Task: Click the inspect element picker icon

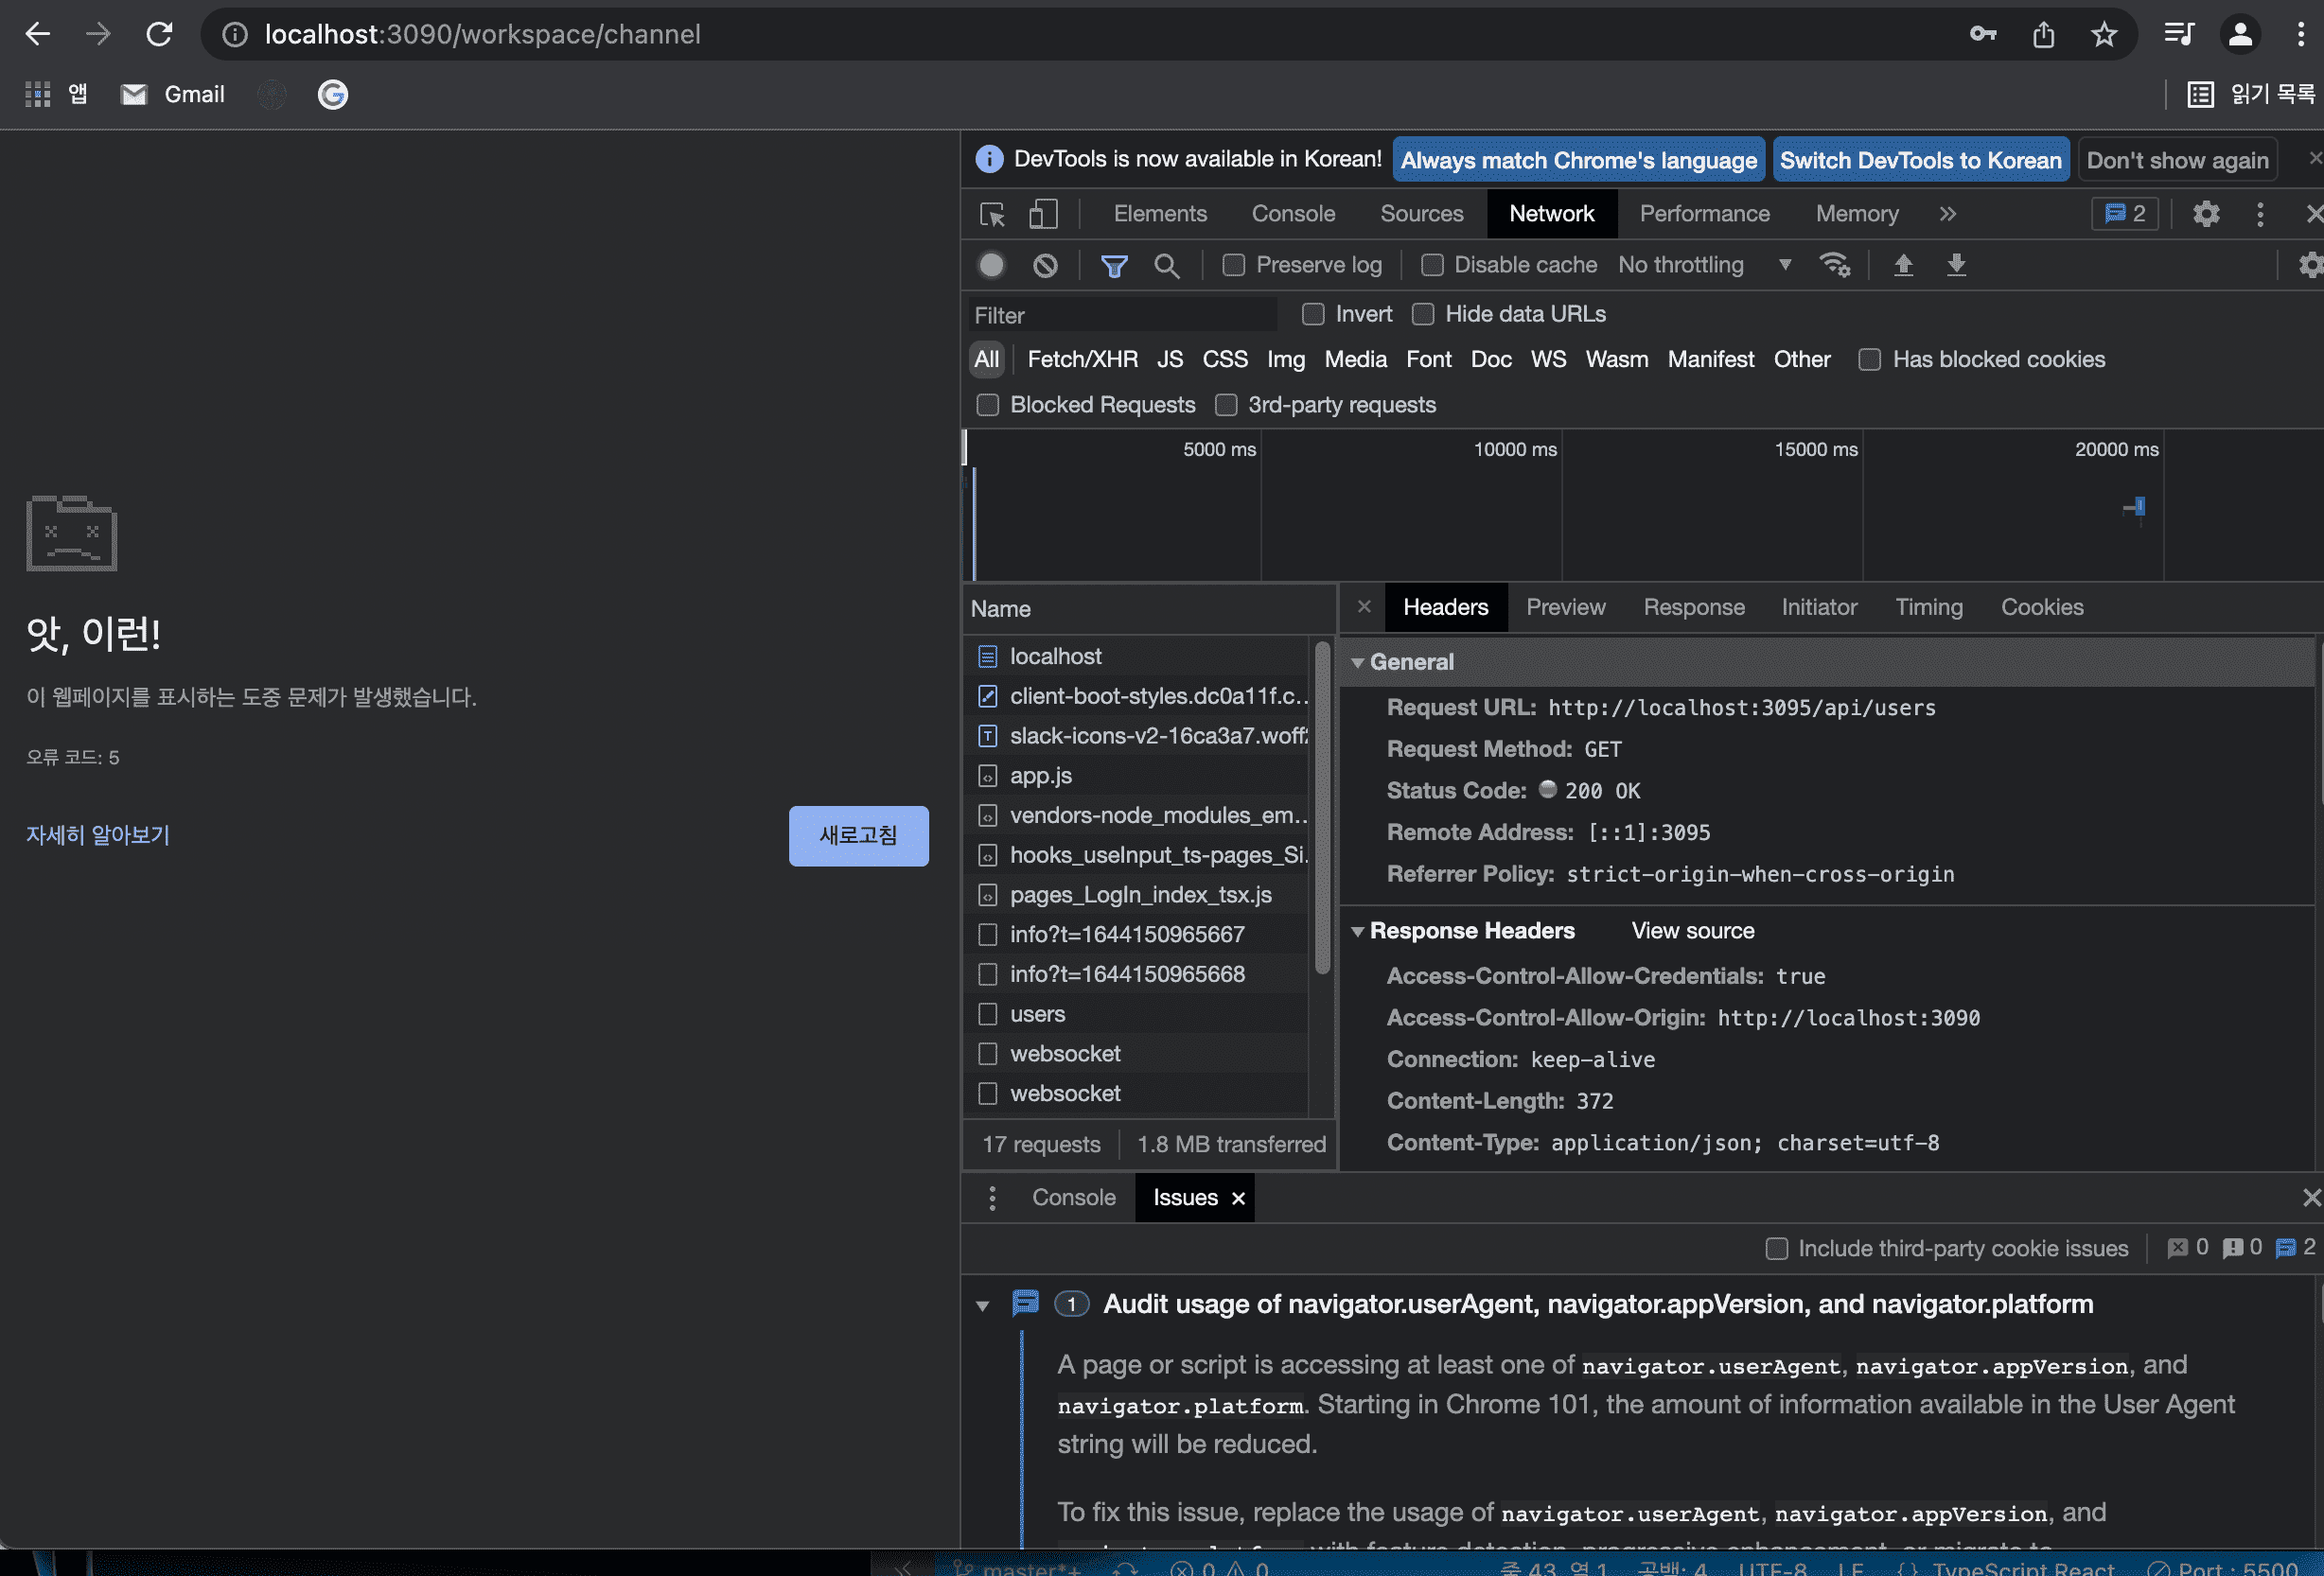Action: [991, 214]
